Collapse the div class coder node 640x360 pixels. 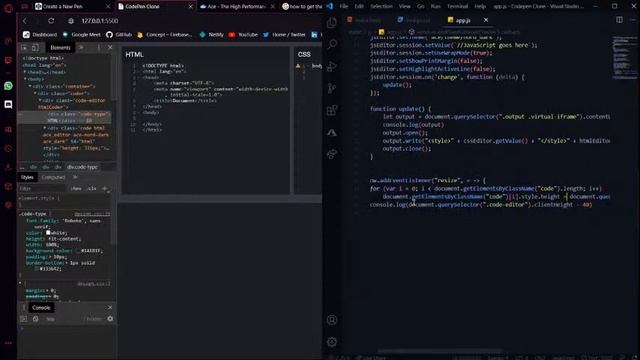35,93
